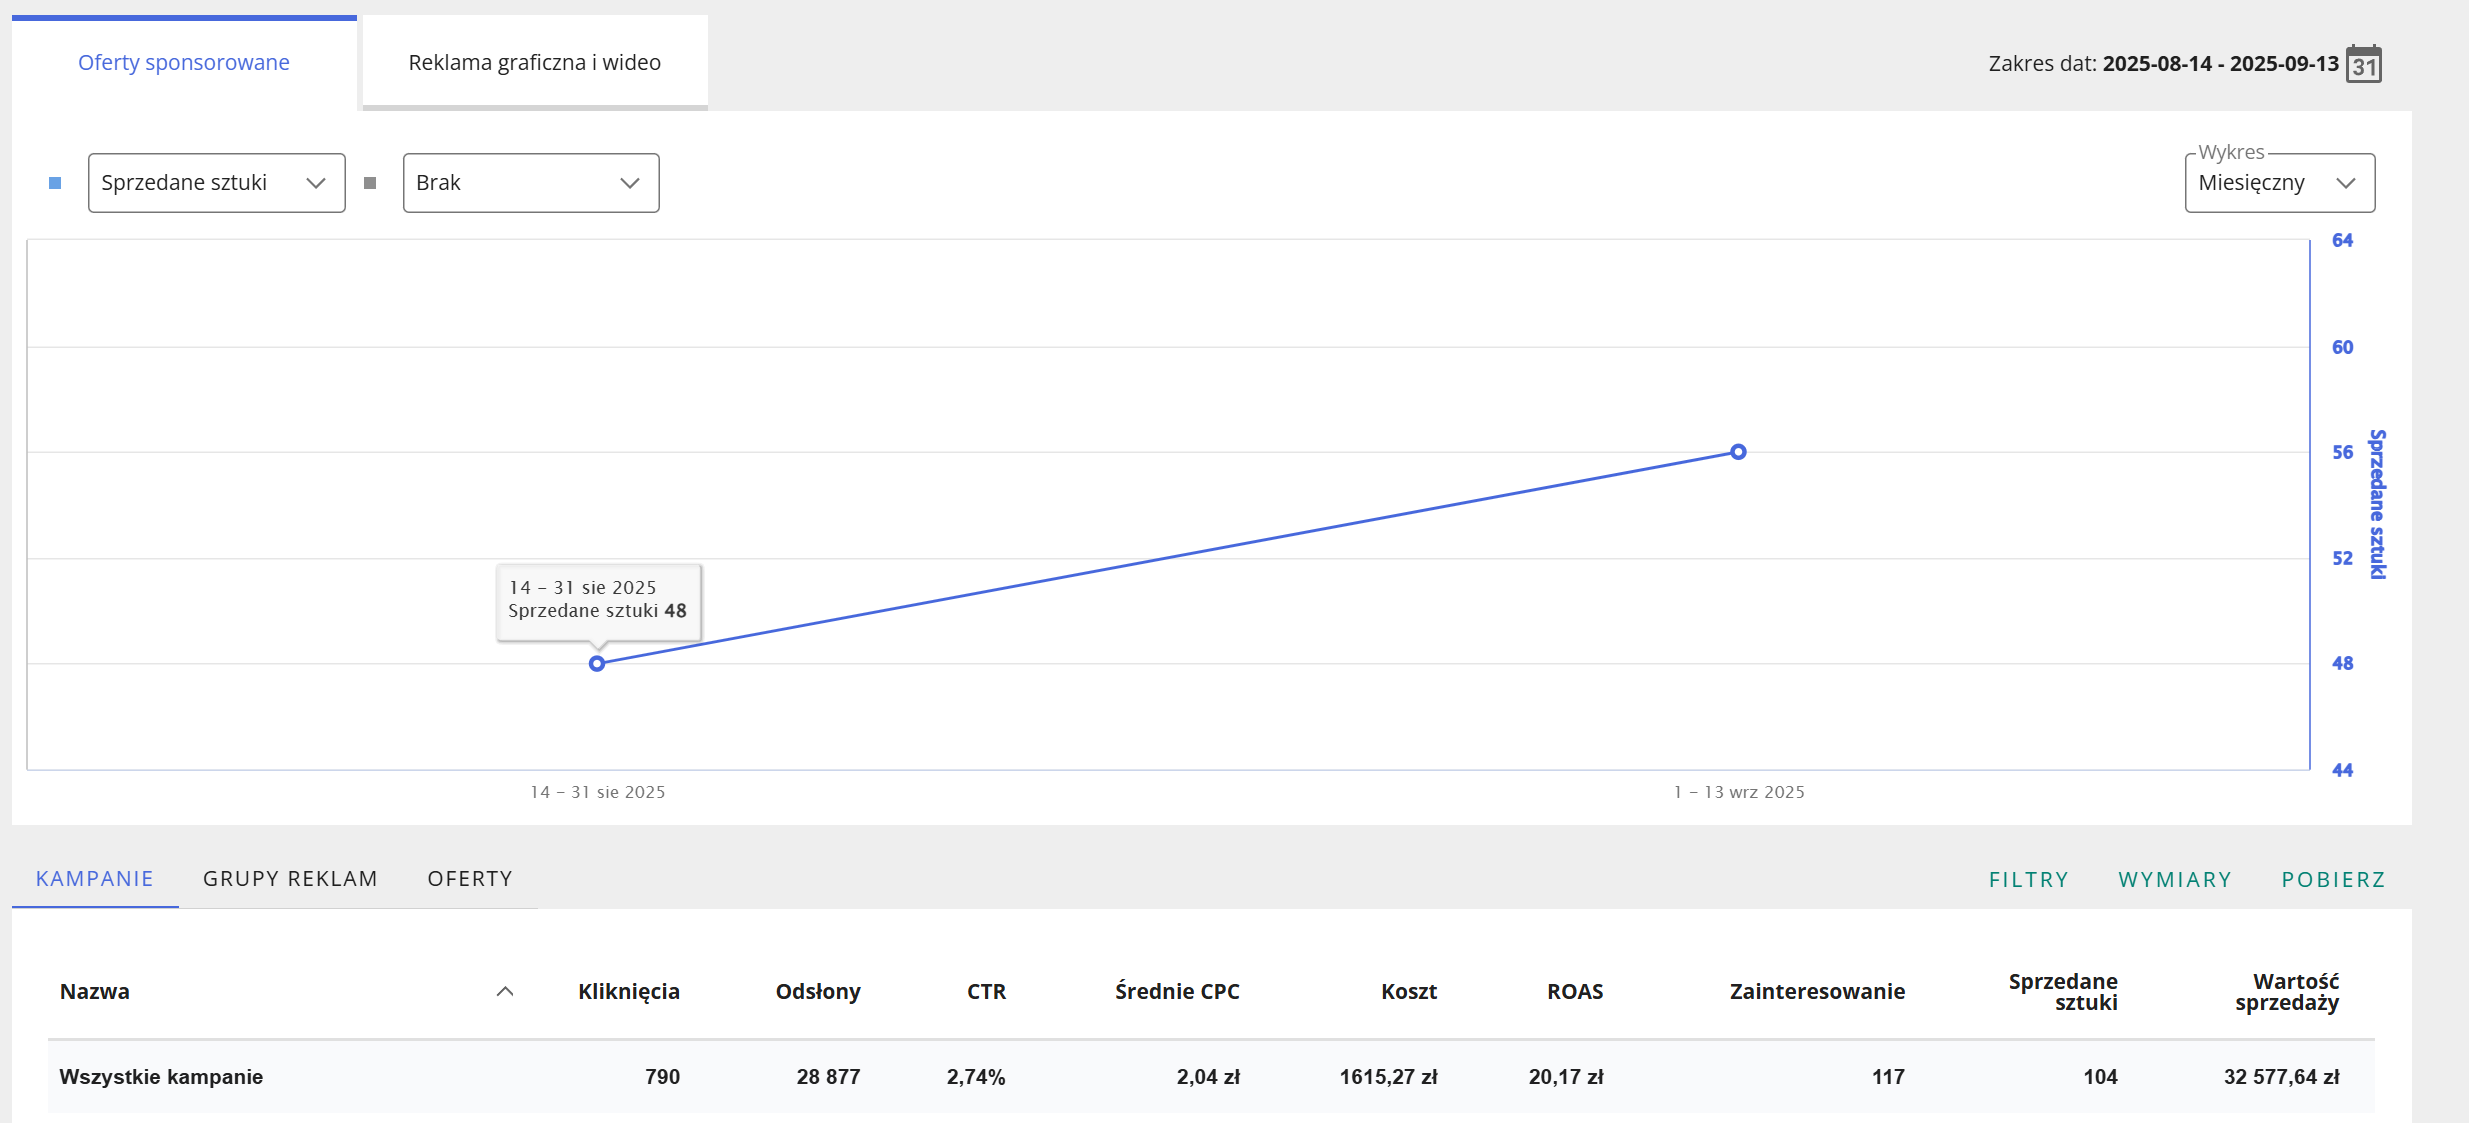Click the chart point for 14–31 sie 2025
The width and height of the screenshot is (2469, 1123).
point(597,664)
